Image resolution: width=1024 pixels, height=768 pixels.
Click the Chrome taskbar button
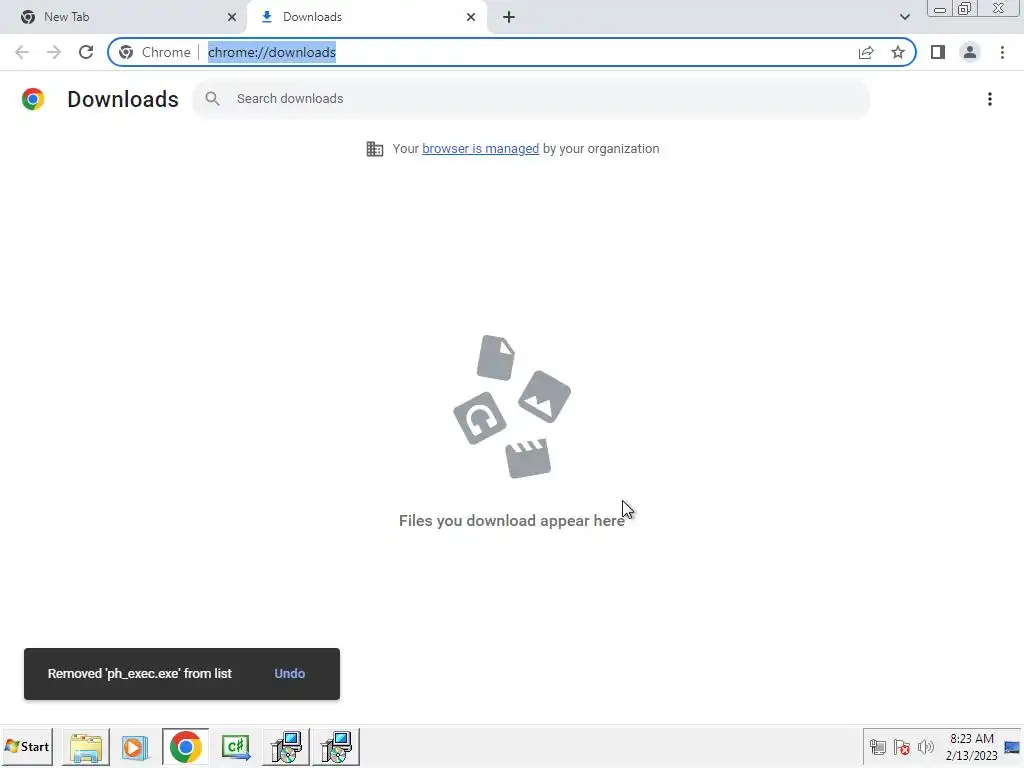click(185, 746)
